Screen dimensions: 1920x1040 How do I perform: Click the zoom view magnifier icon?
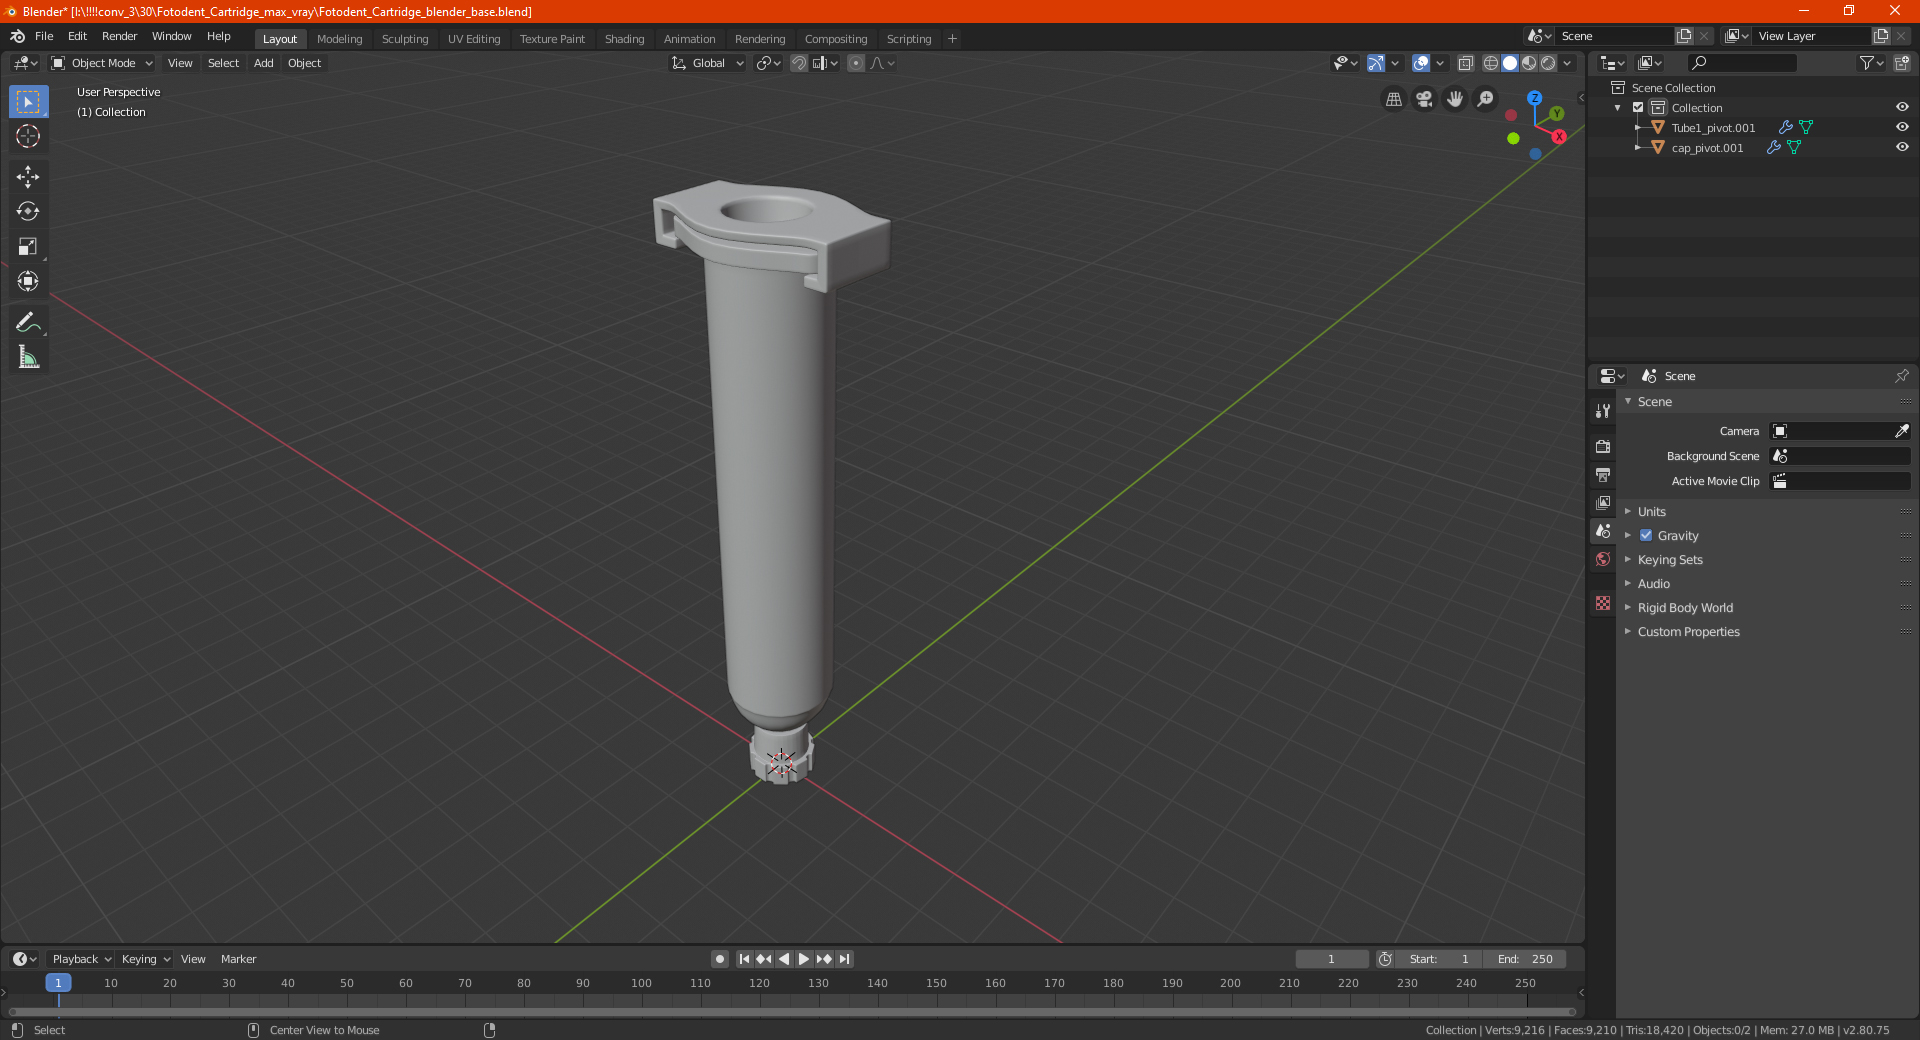click(x=1486, y=99)
